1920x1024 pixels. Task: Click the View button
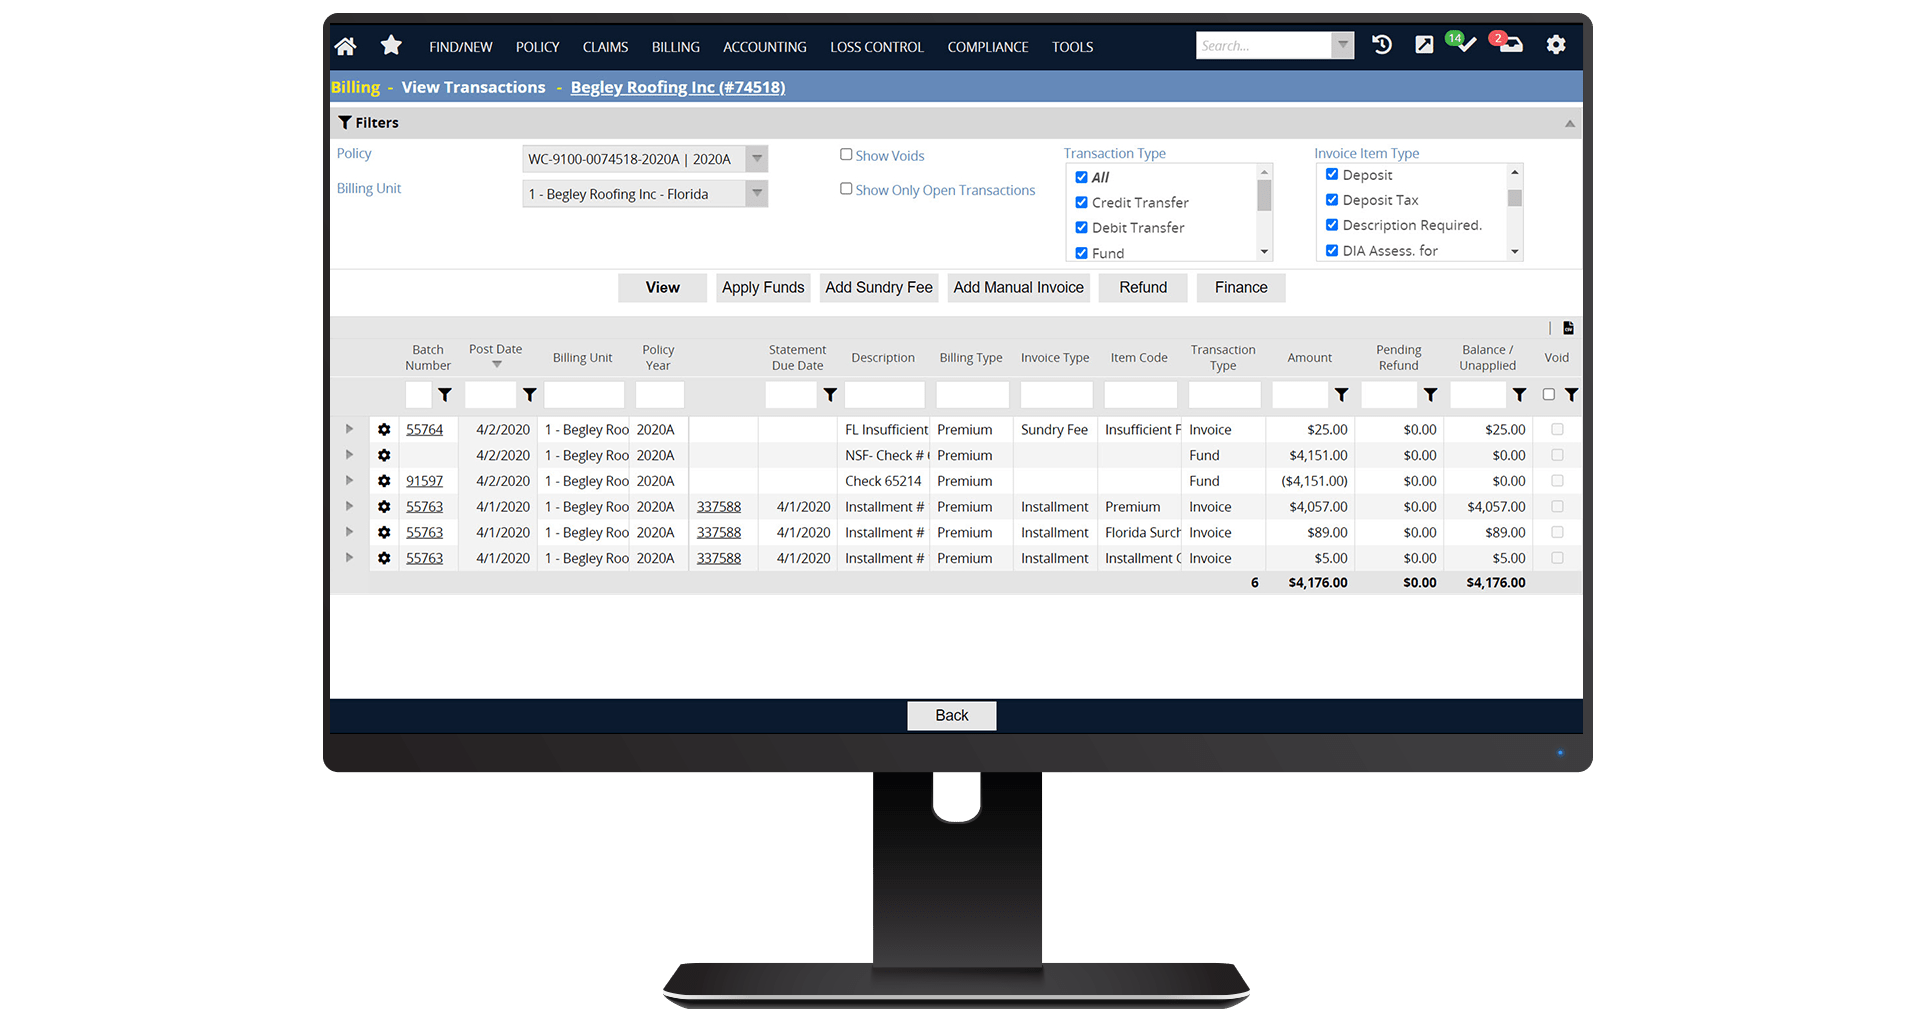point(662,288)
